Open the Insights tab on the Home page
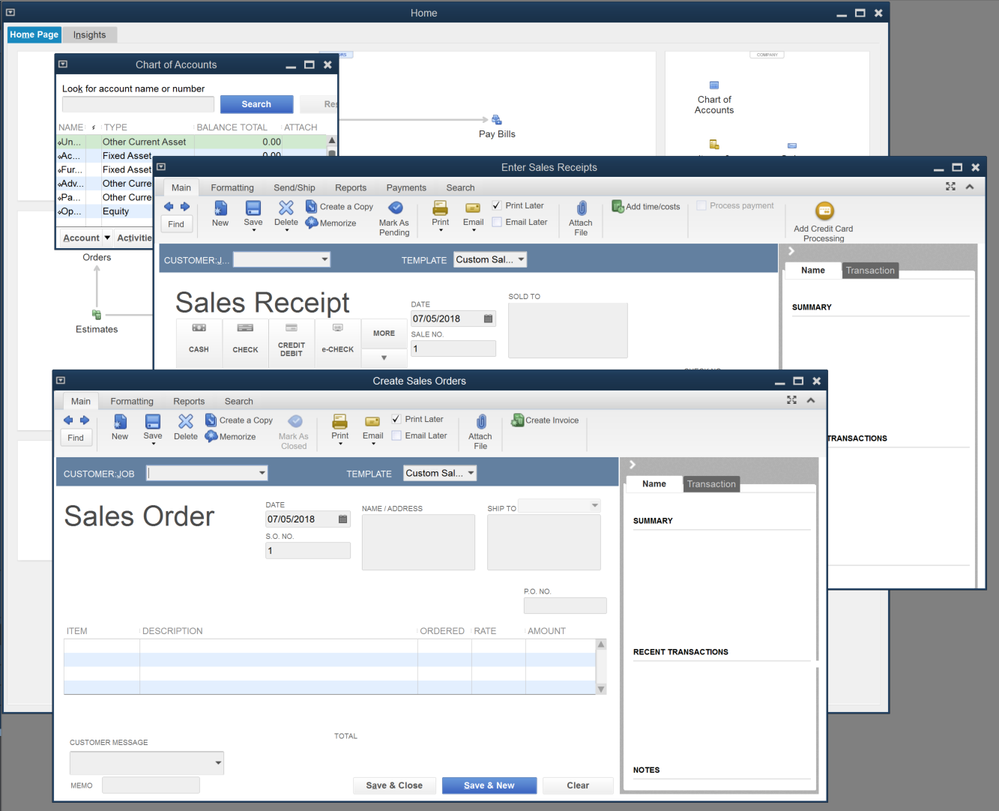Screen dimensions: 999x811 (89, 33)
